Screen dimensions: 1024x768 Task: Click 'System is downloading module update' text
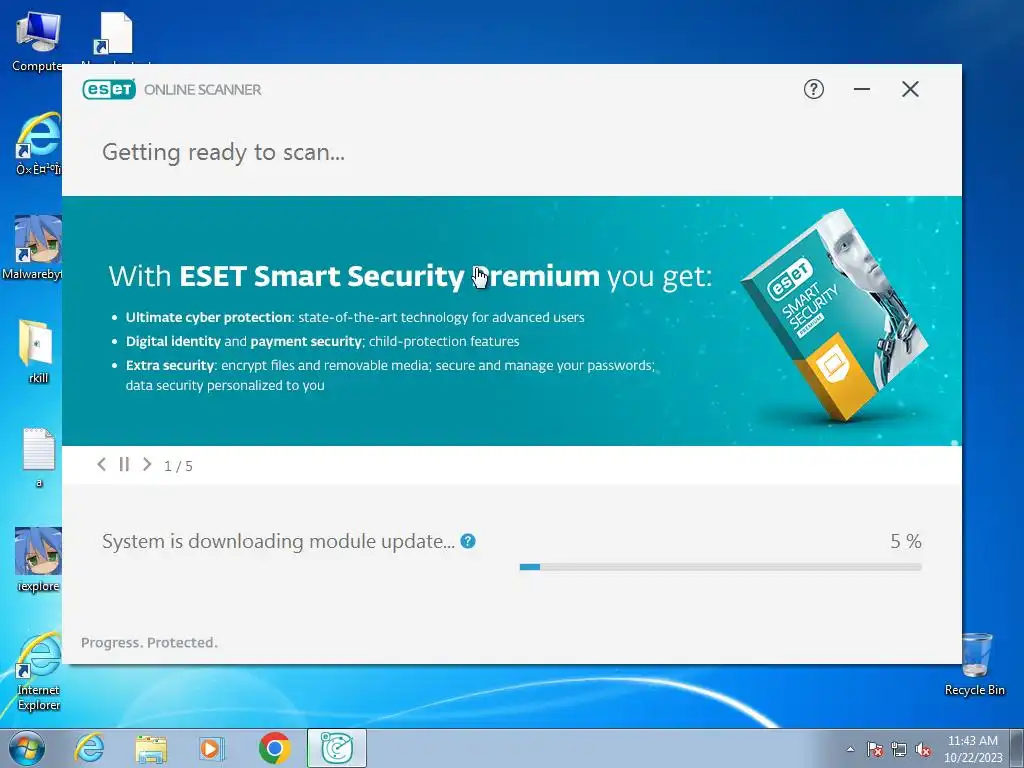pyautogui.click(x=278, y=541)
